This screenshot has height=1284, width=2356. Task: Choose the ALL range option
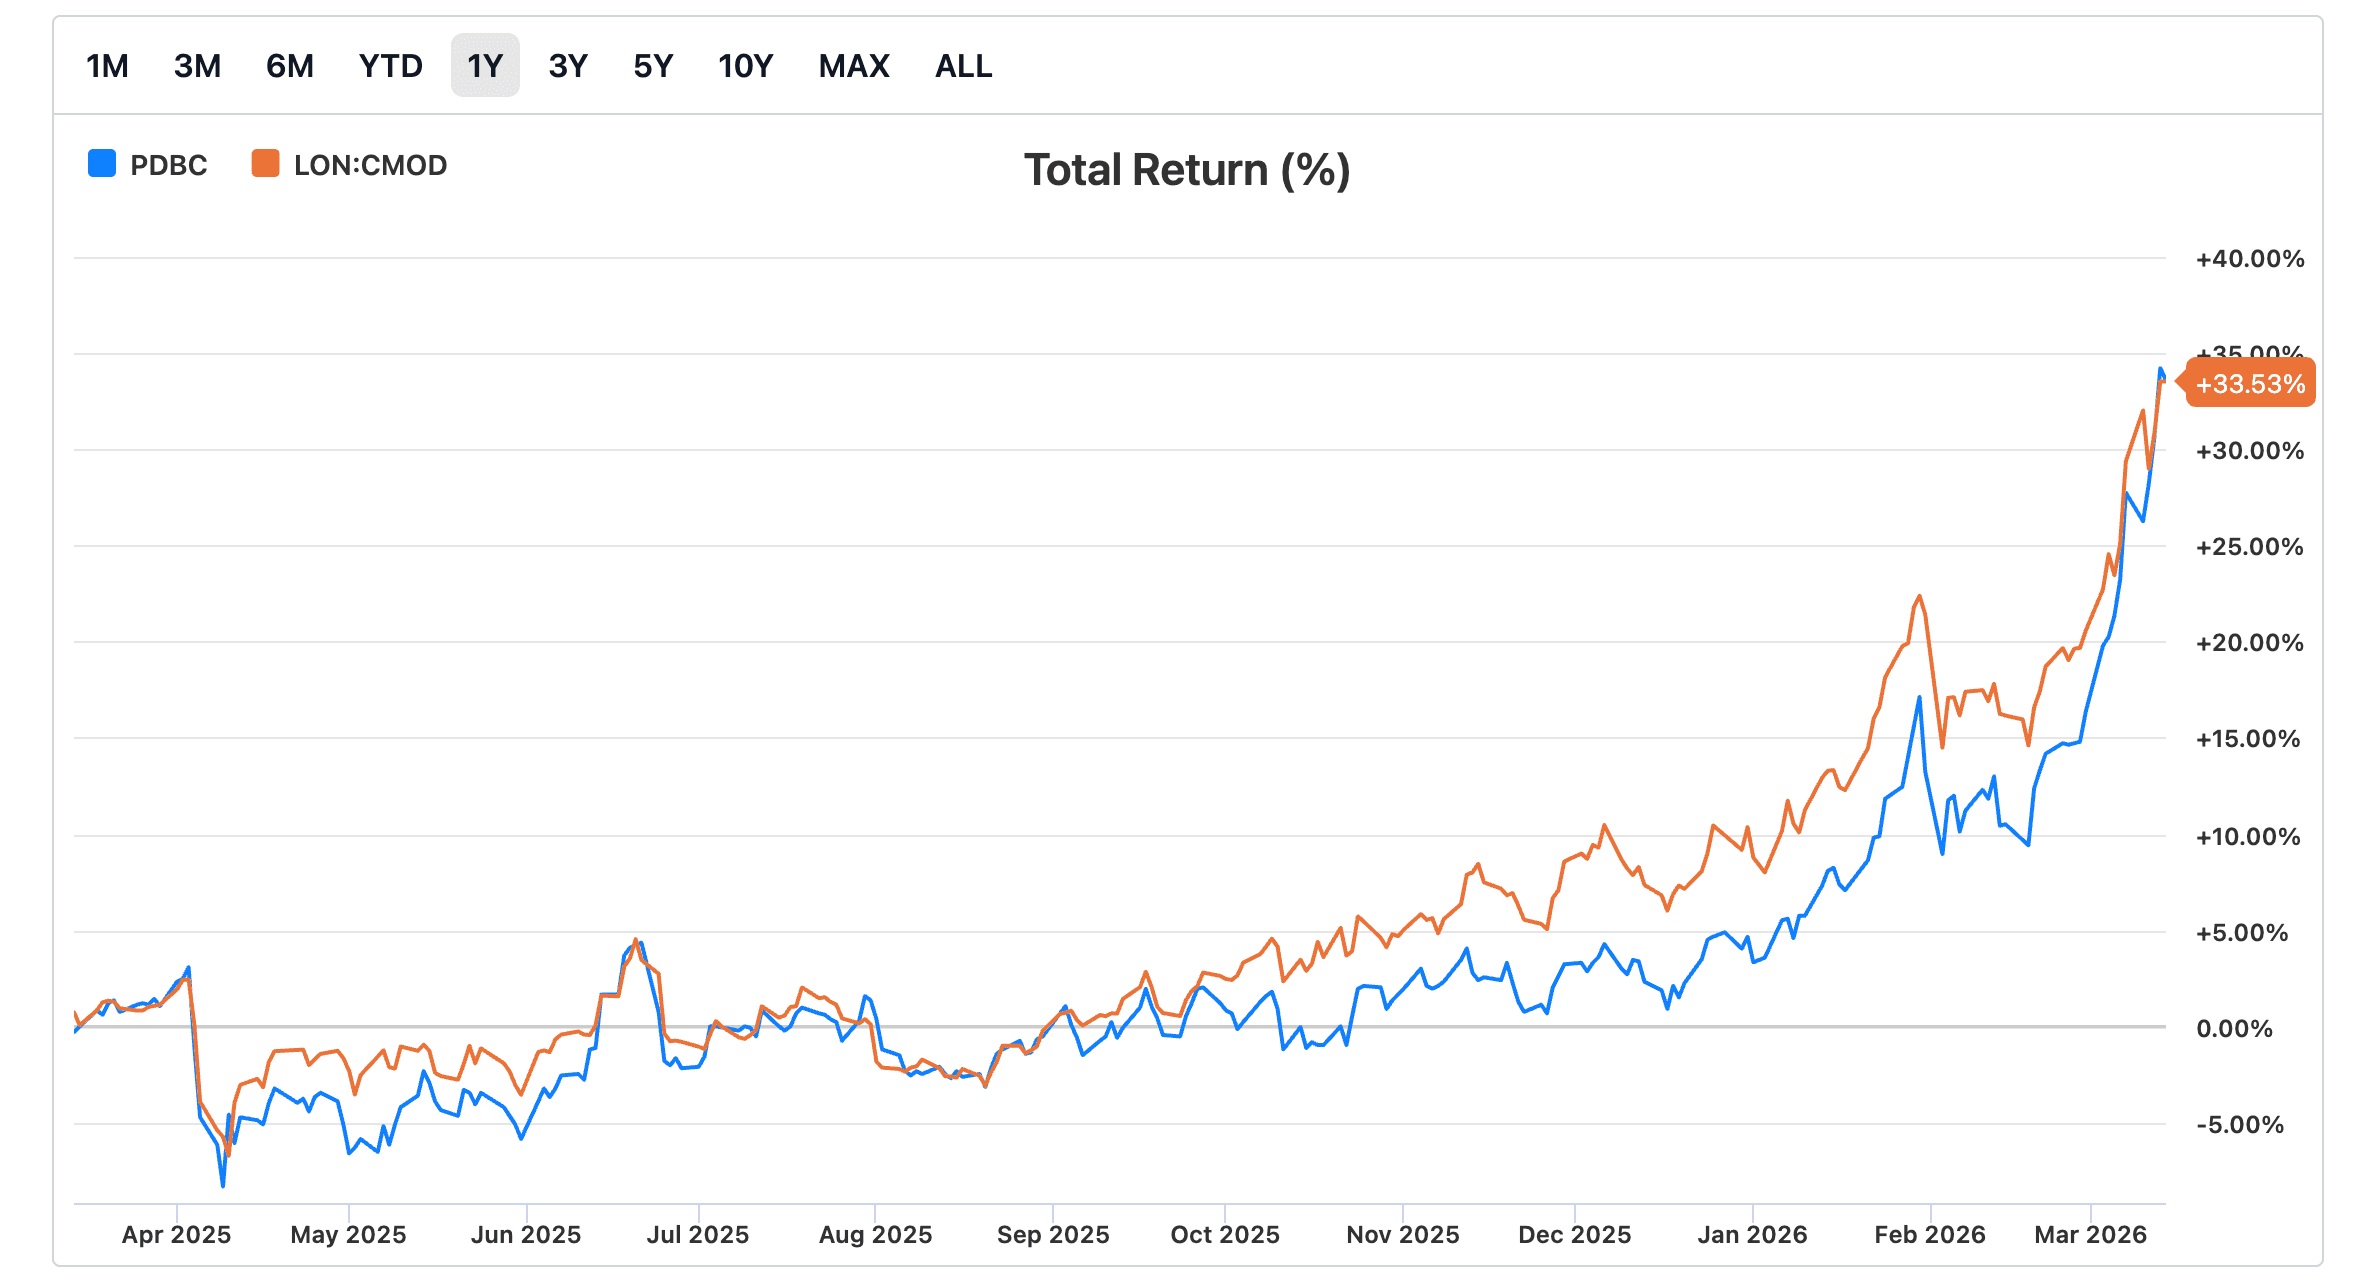963,66
